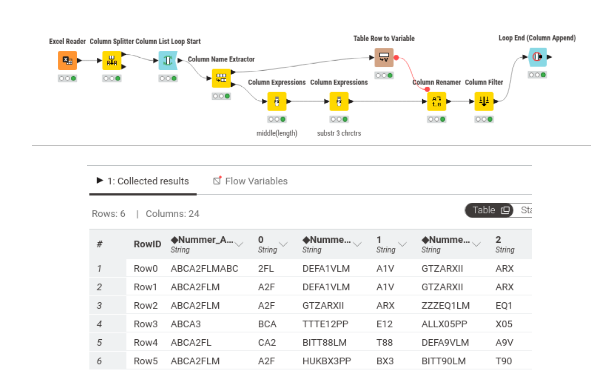Select the Column Splitter node
This screenshot has width=591, height=388.
point(112,60)
